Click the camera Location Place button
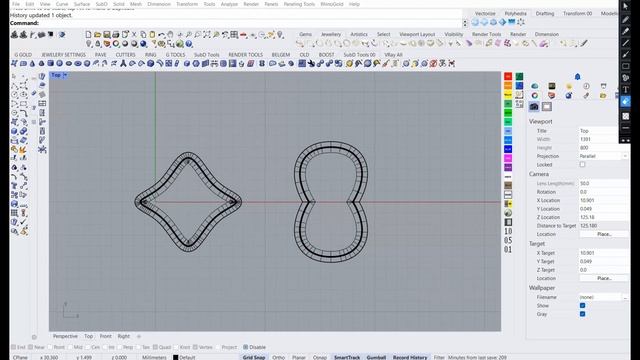Screen dimensions: 640x360 click(x=604, y=234)
